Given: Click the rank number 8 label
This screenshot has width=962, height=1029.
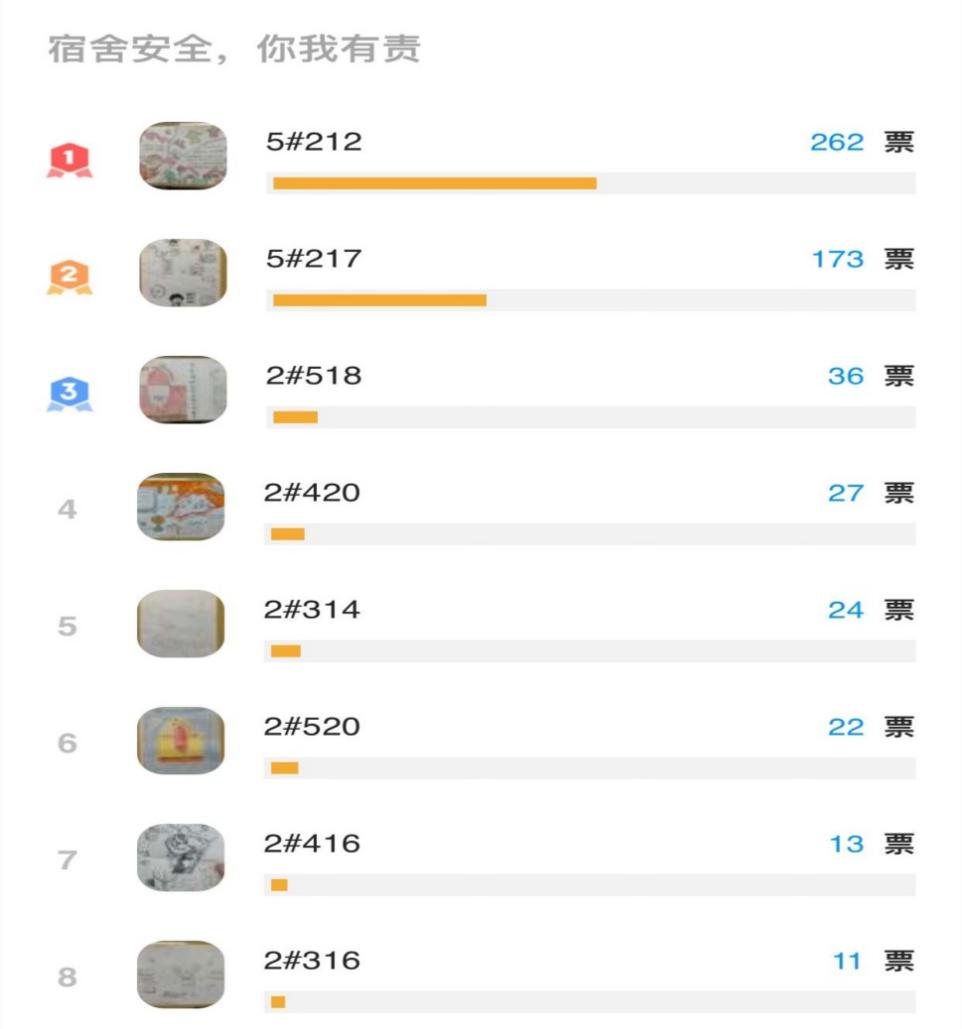Looking at the screenshot, I should click(x=67, y=977).
